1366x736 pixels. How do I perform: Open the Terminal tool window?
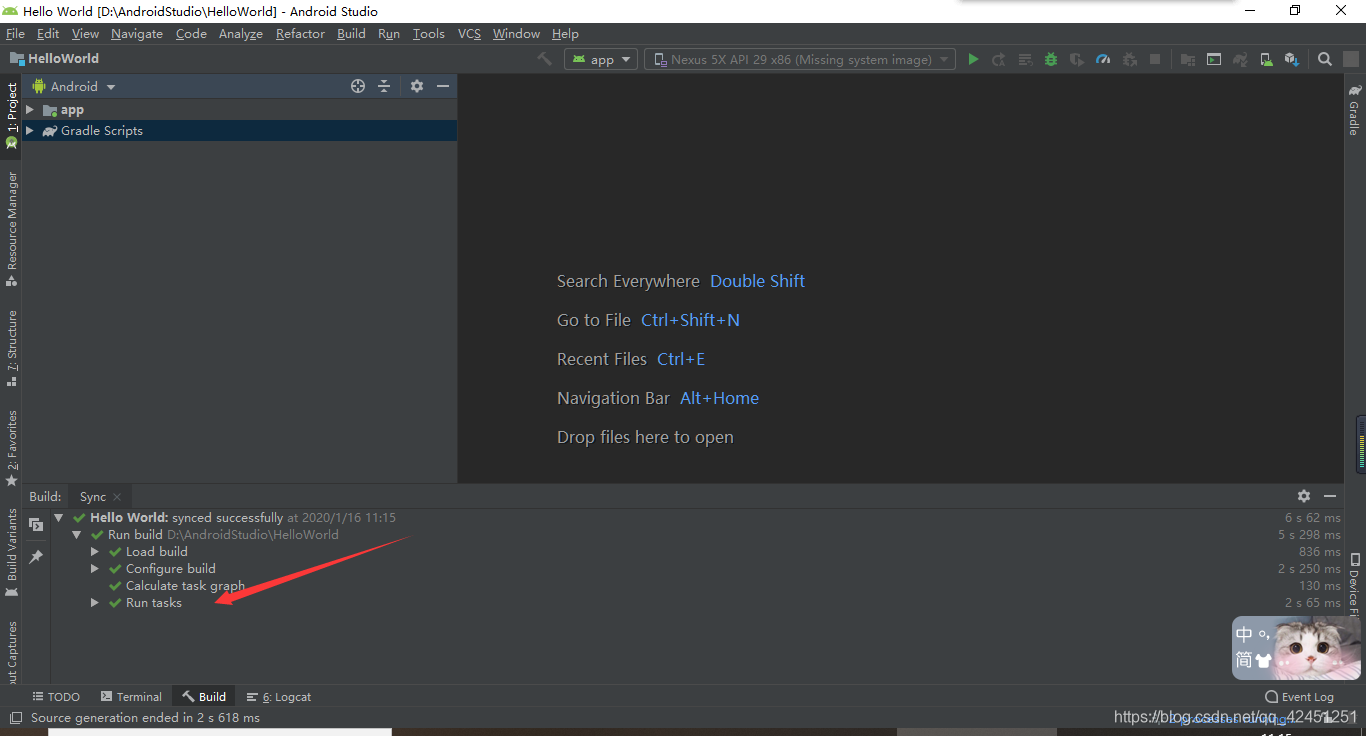(131, 697)
